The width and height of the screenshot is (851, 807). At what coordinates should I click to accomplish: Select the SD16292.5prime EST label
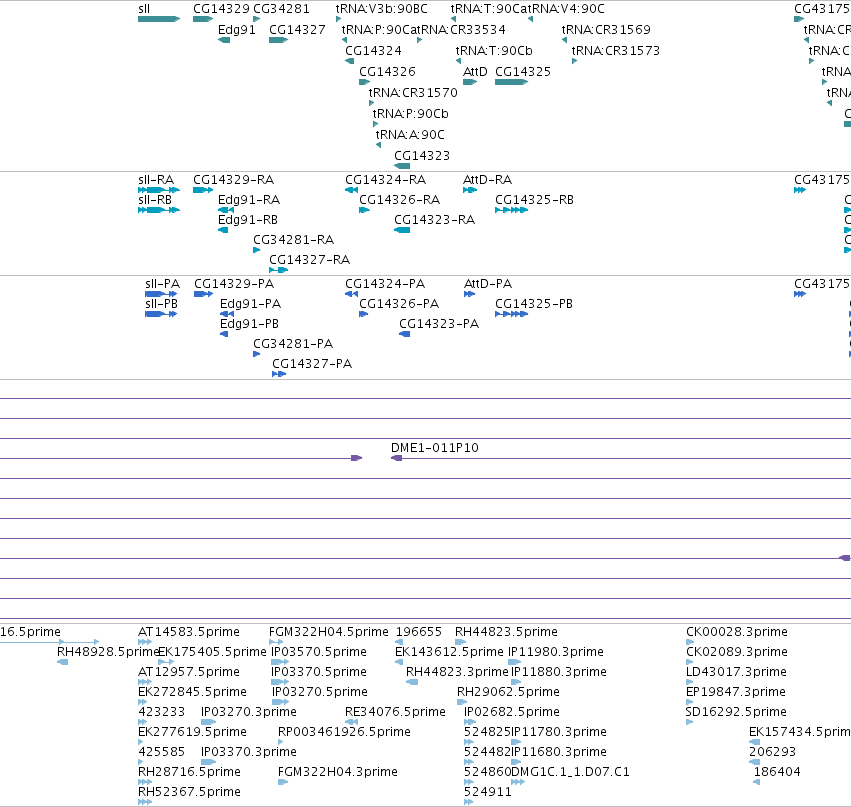point(736,712)
